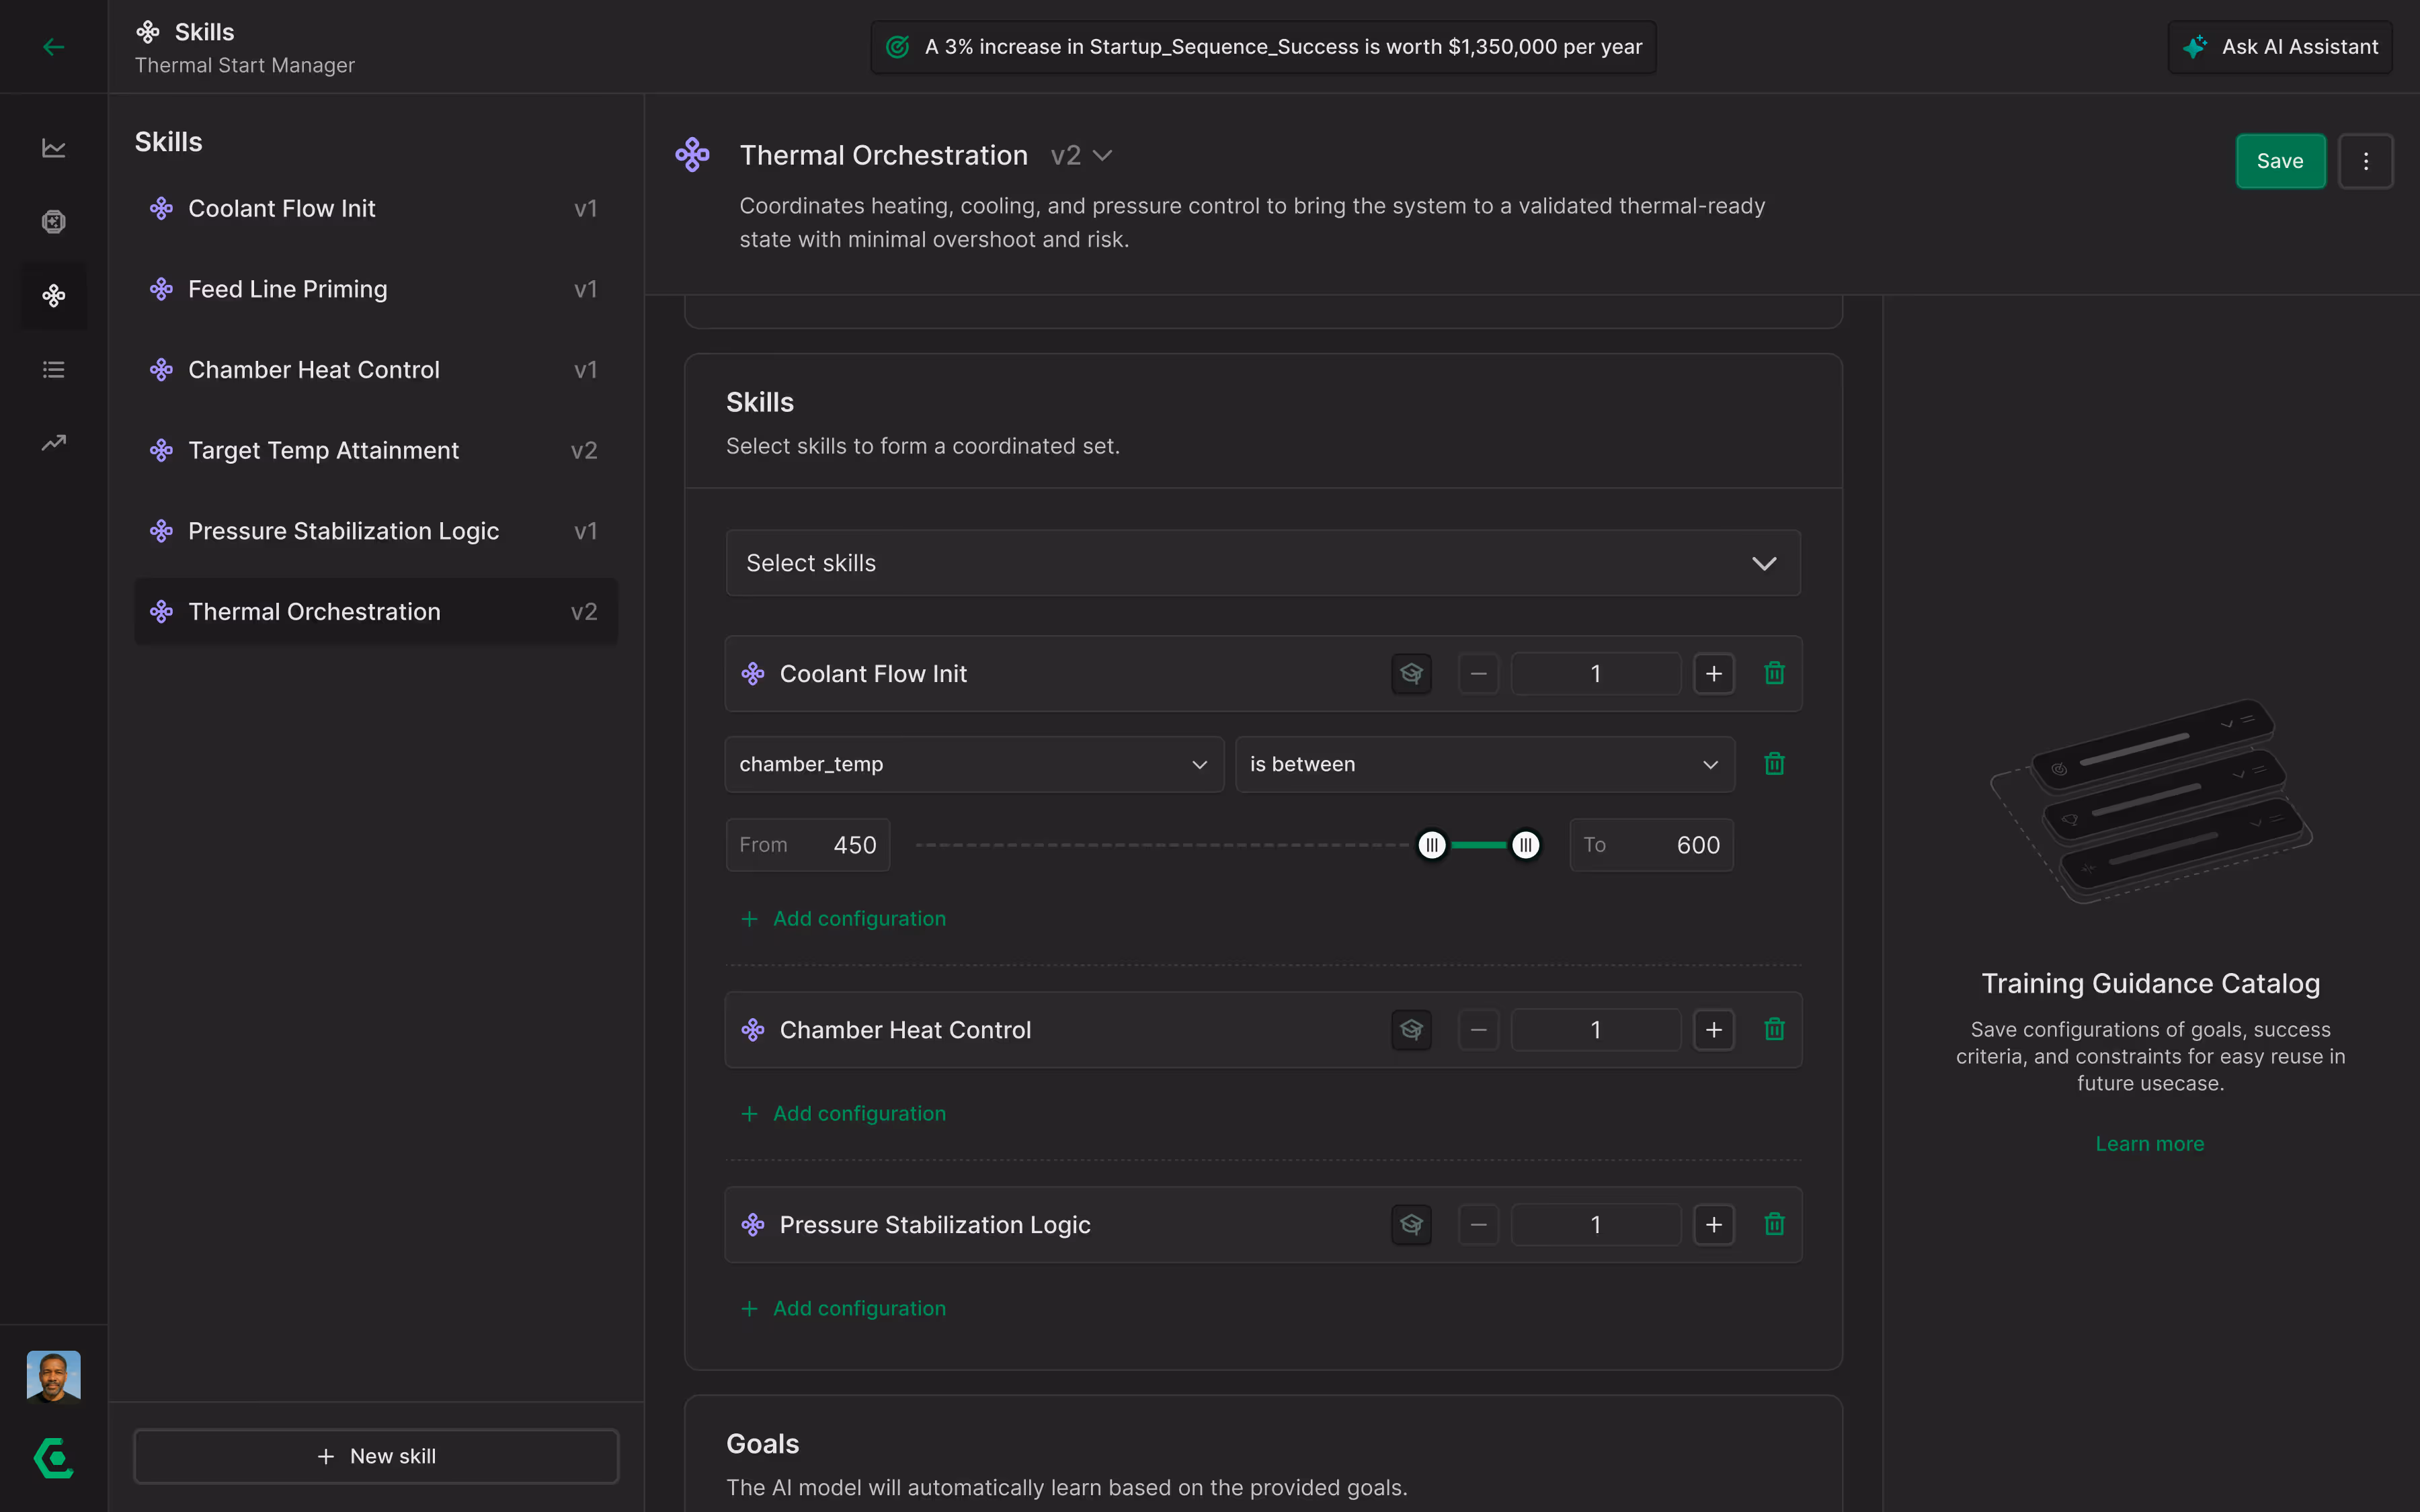Click the Thermal Orchestration header flower icon
2420x1512 pixels.
[x=692, y=155]
